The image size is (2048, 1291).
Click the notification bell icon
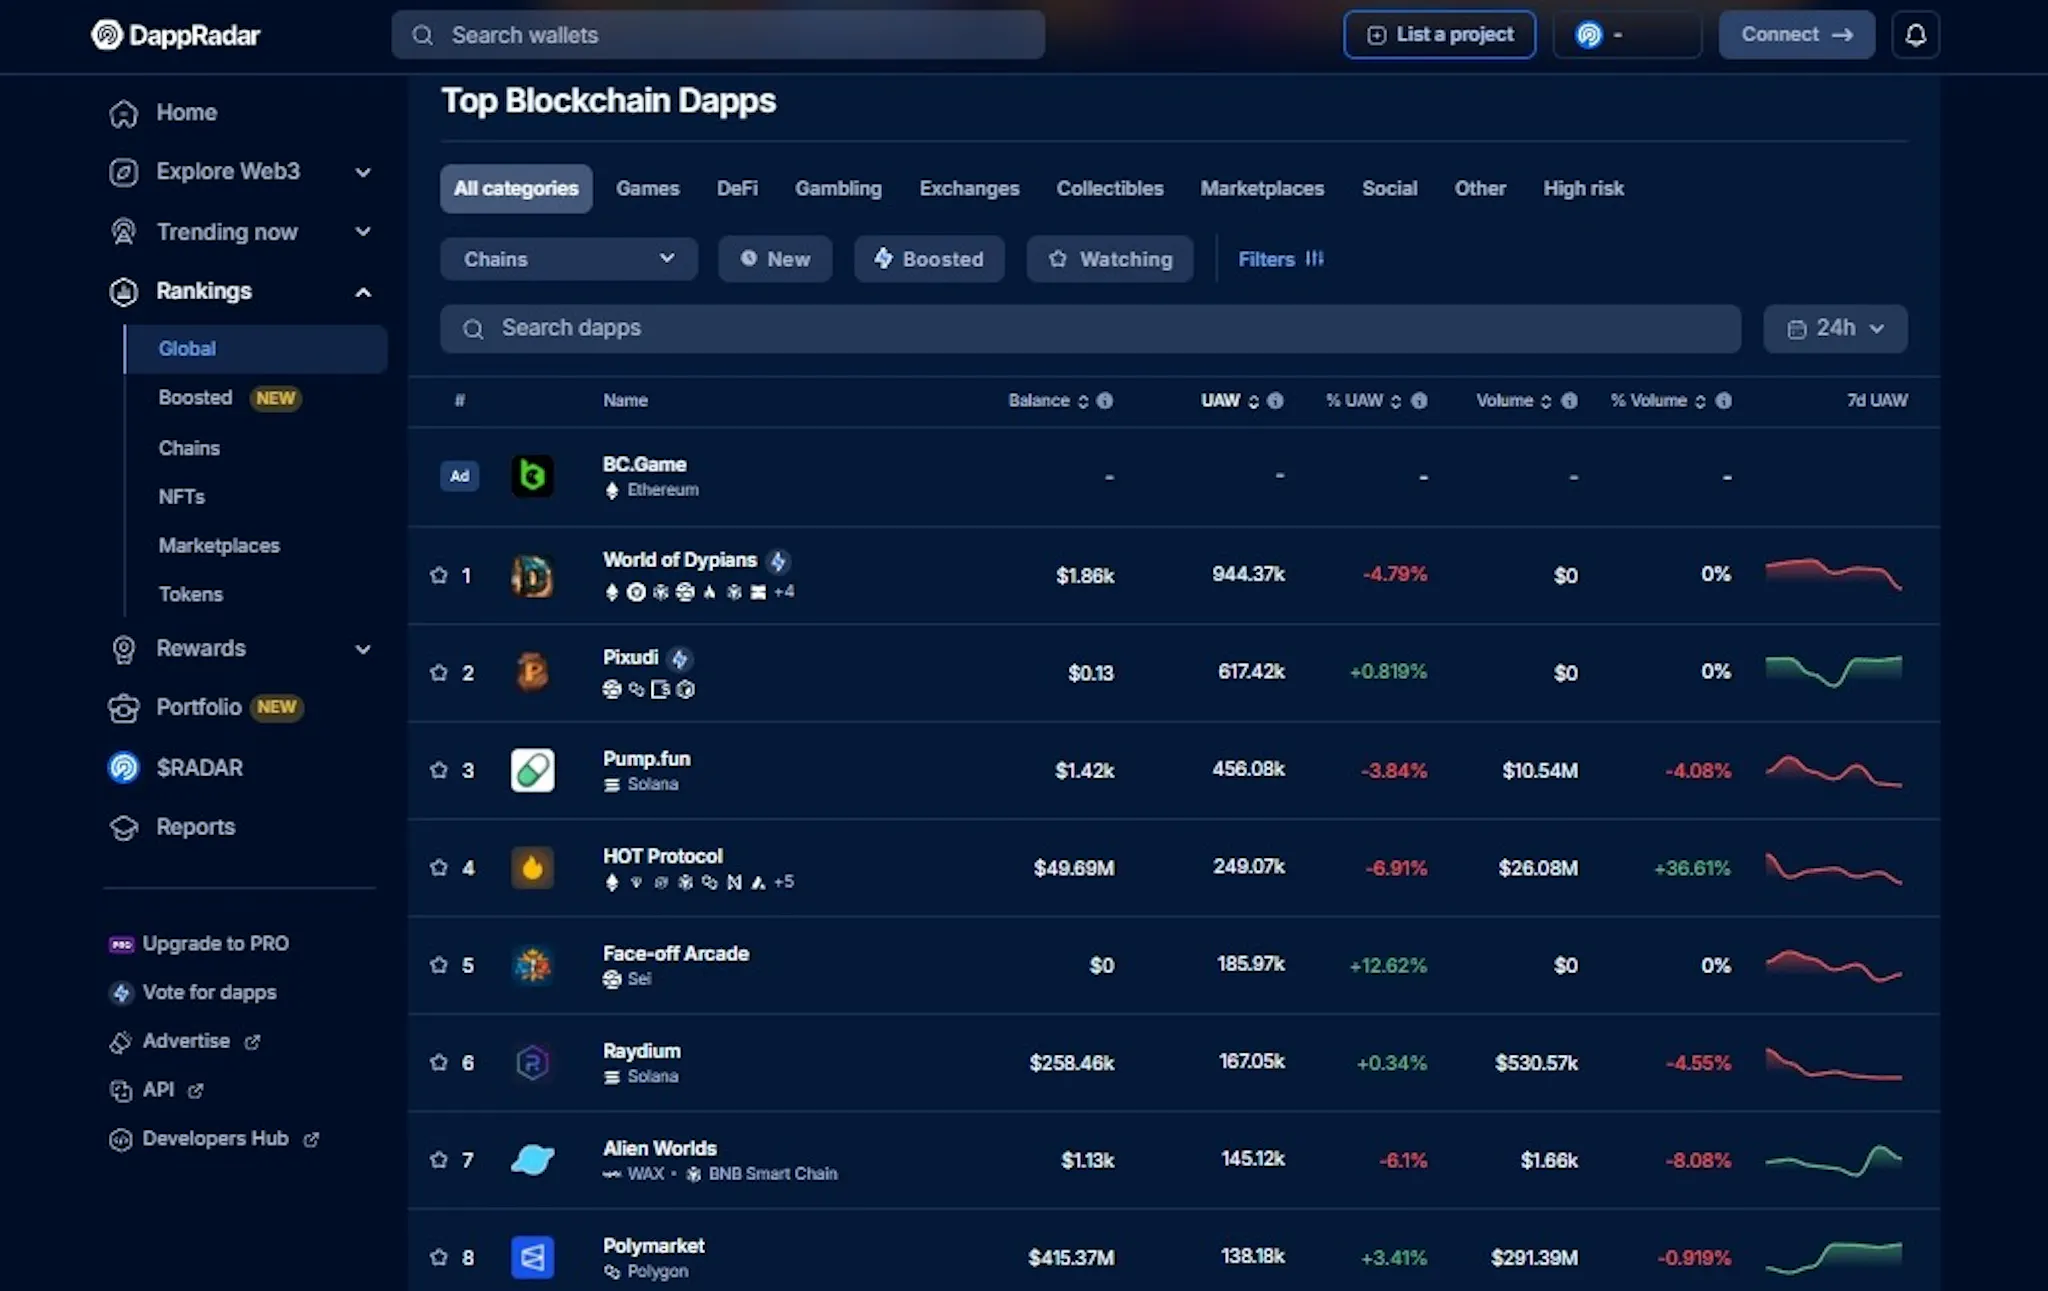coord(1915,35)
